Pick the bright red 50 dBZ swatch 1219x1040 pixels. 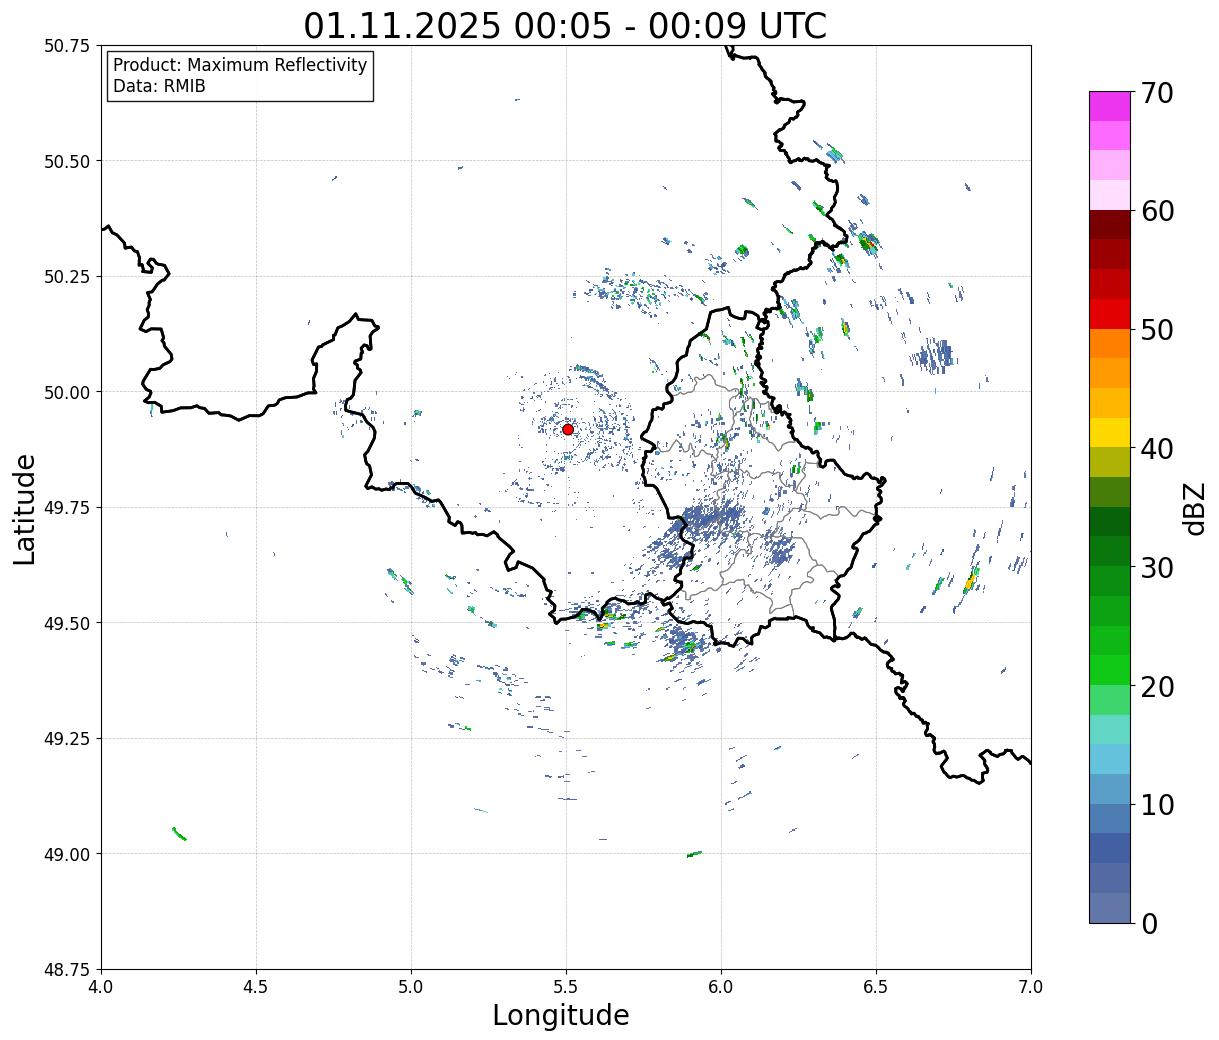pos(1110,314)
